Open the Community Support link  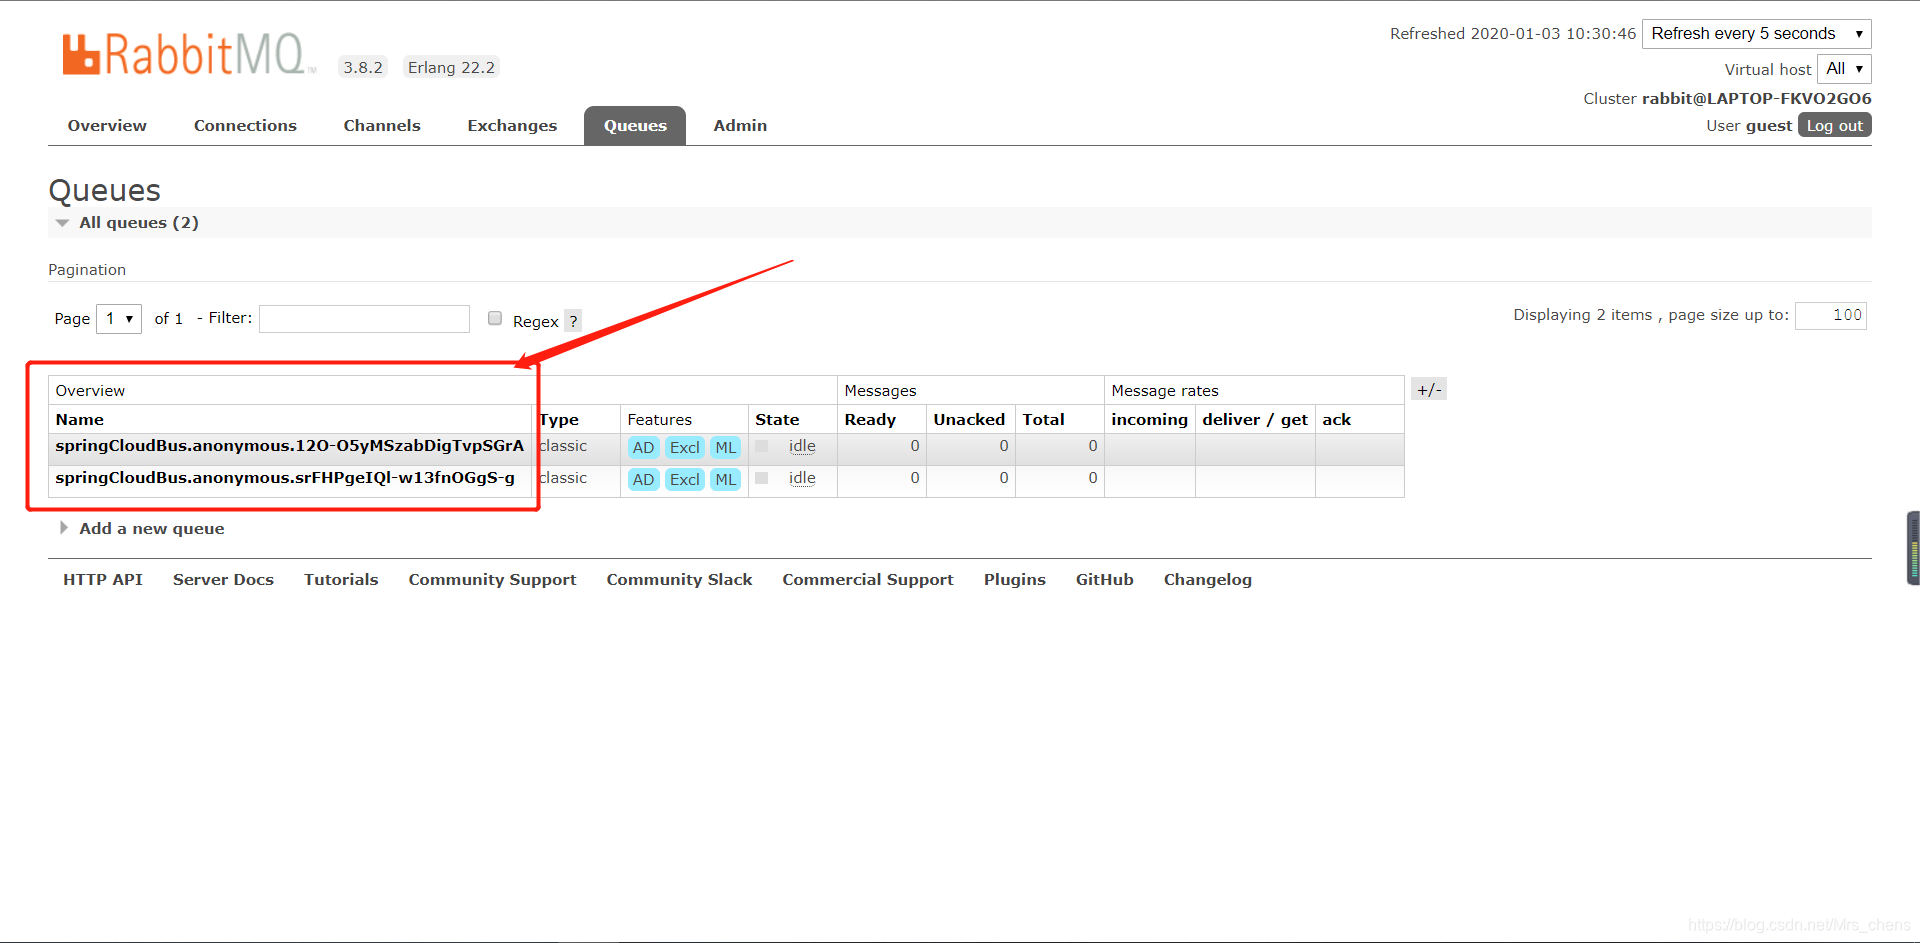[492, 580]
